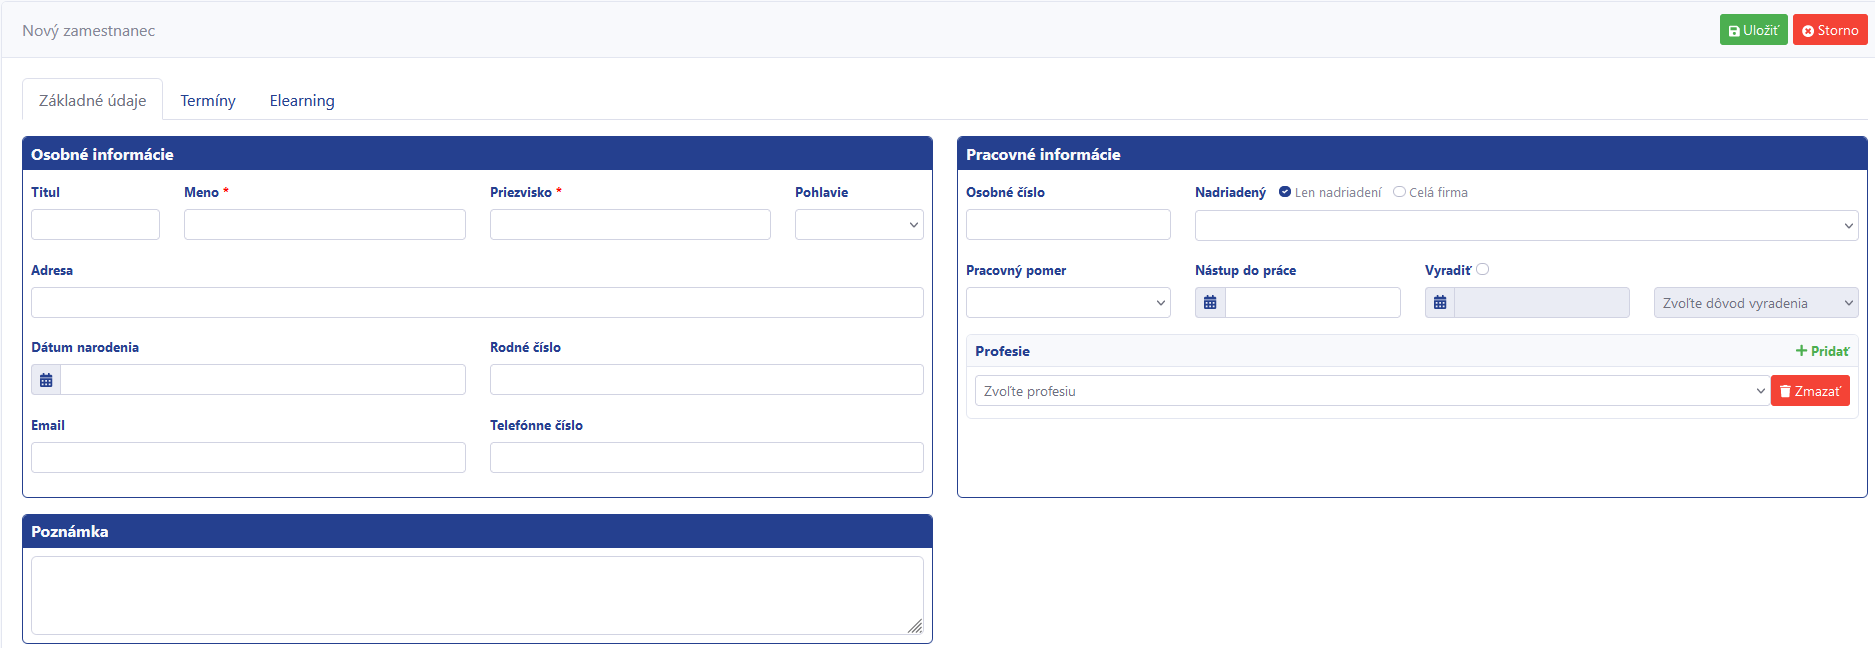Image resolution: width=1875 pixels, height=648 pixels.
Task: Click into the Meno input field
Action: tap(325, 225)
